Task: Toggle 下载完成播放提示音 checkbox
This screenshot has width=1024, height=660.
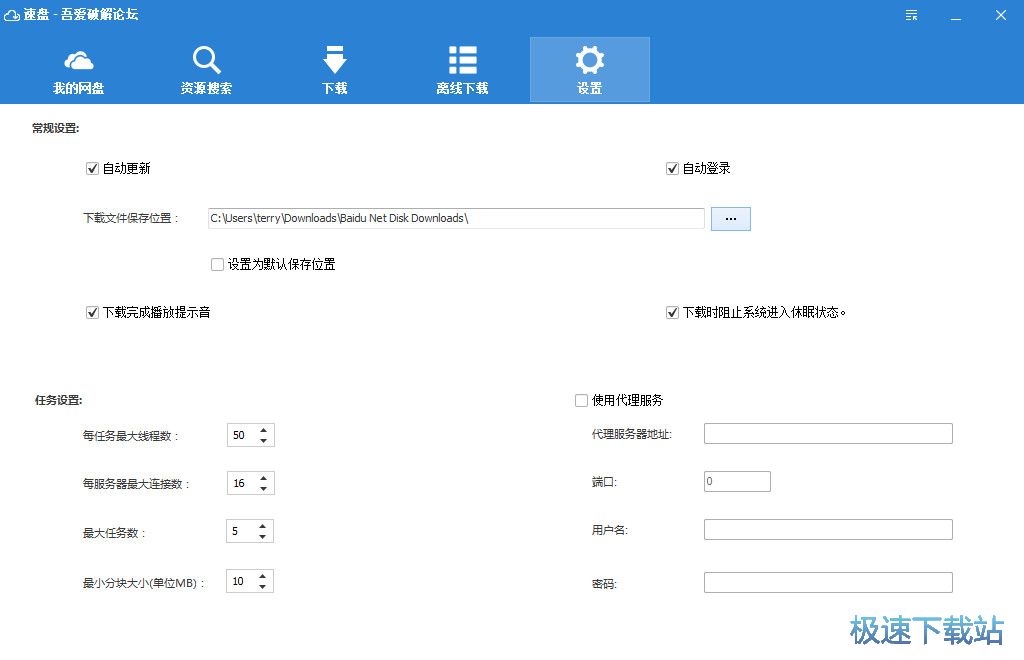Action: pos(92,313)
